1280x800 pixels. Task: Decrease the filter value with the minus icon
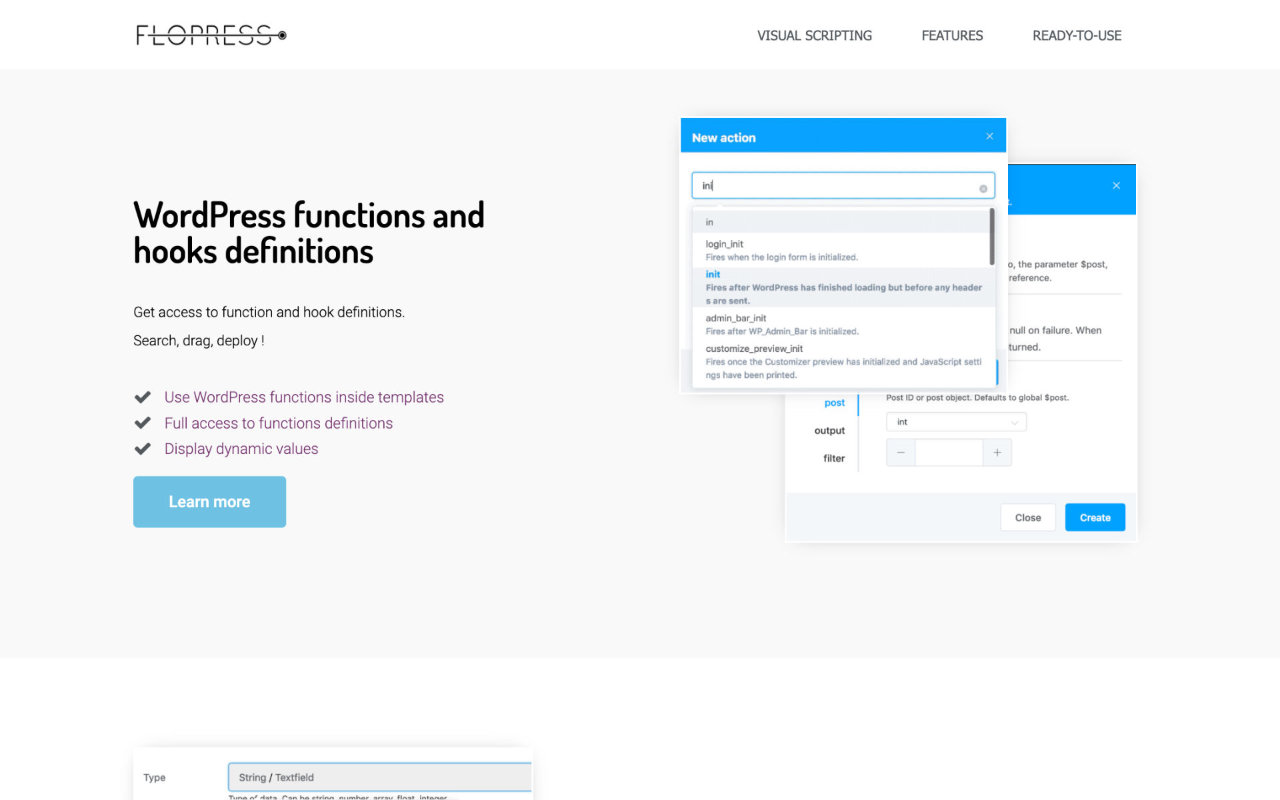[x=900, y=452]
